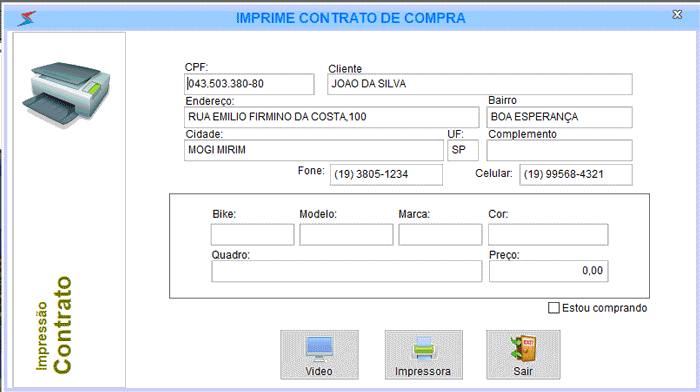This screenshot has width=700, height=392.
Task: Select the Preço value field
Action: pyautogui.click(x=549, y=271)
